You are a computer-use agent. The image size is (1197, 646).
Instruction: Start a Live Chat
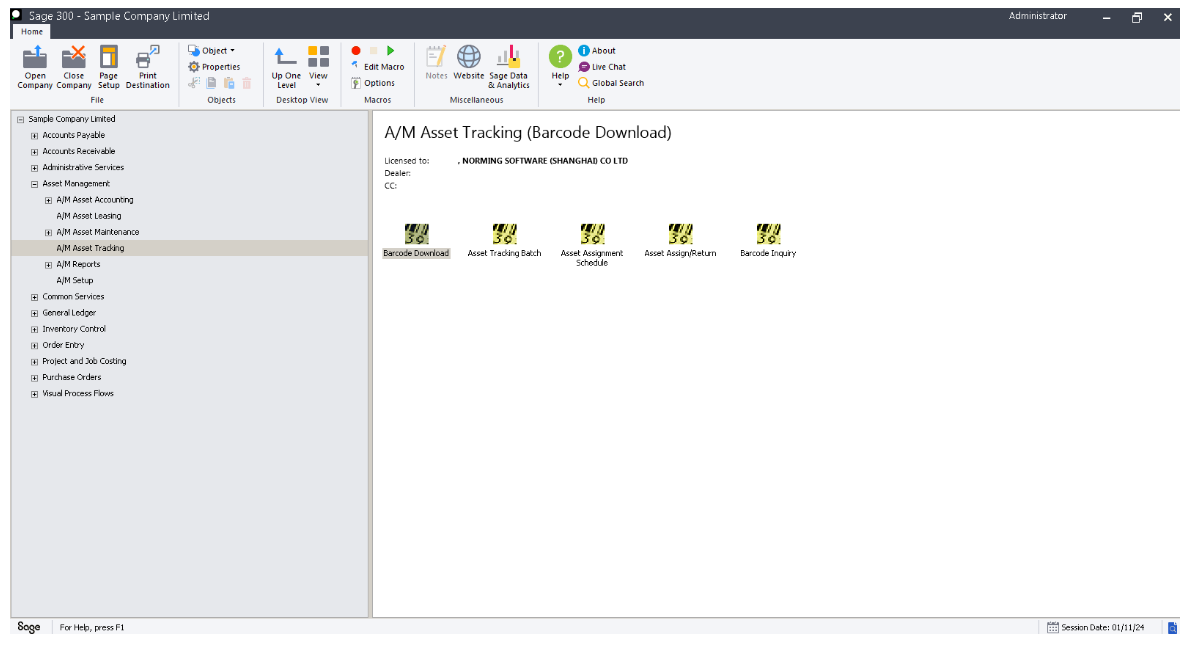602,66
